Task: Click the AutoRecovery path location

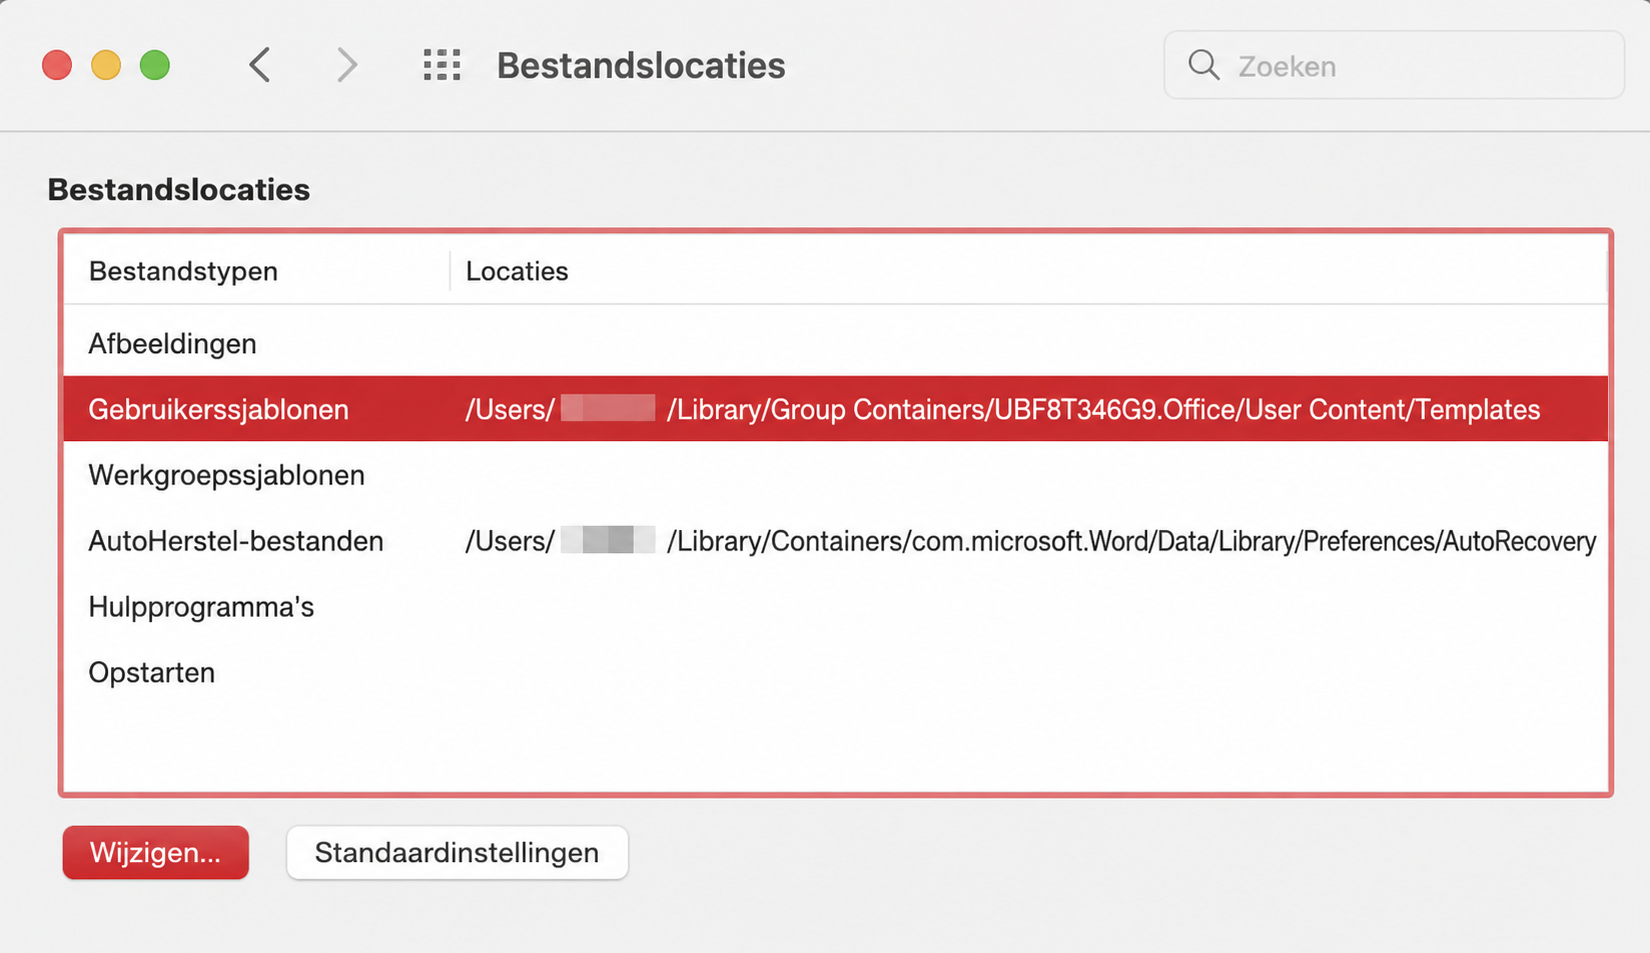Action: pyautogui.click(x=1030, y=542)
